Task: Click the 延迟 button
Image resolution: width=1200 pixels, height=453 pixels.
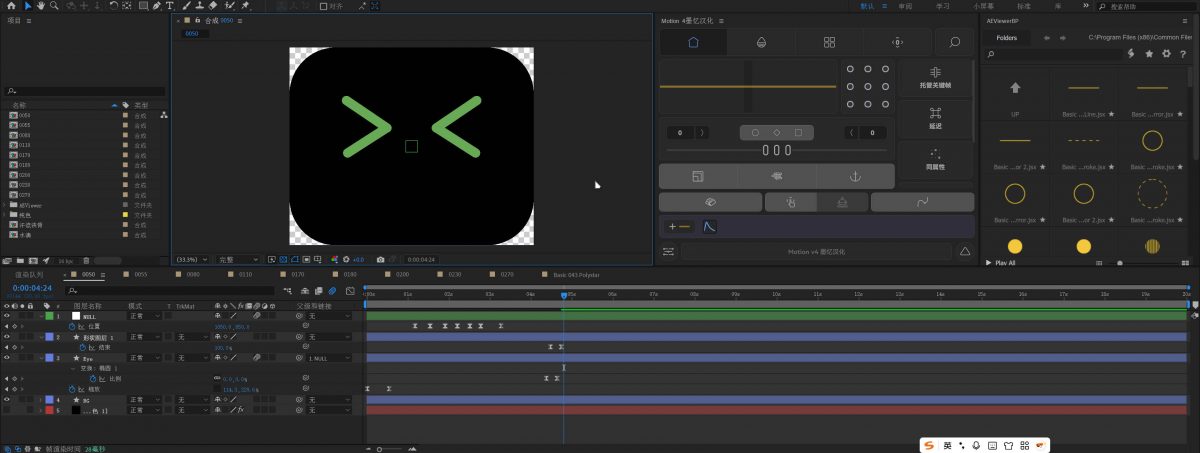Action: [936, 118]
